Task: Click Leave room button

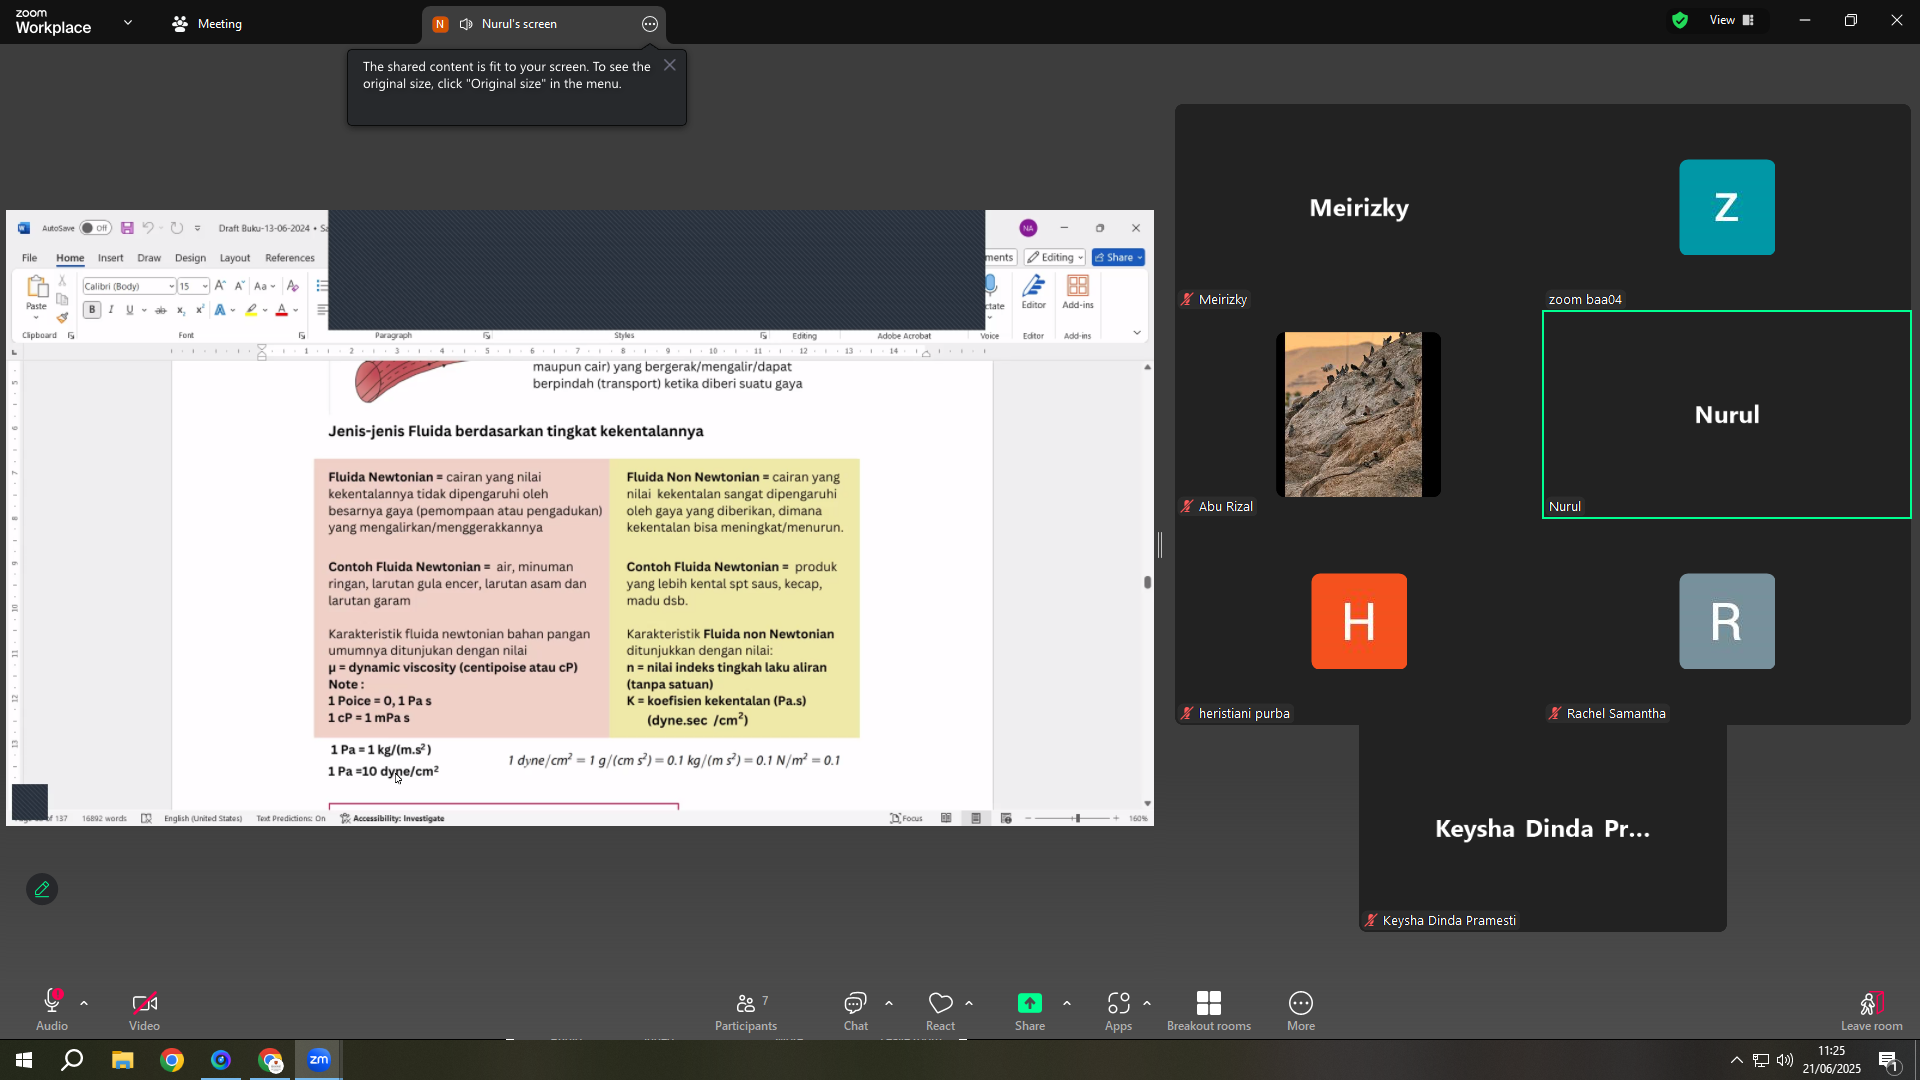Action: [1872, 1012]
